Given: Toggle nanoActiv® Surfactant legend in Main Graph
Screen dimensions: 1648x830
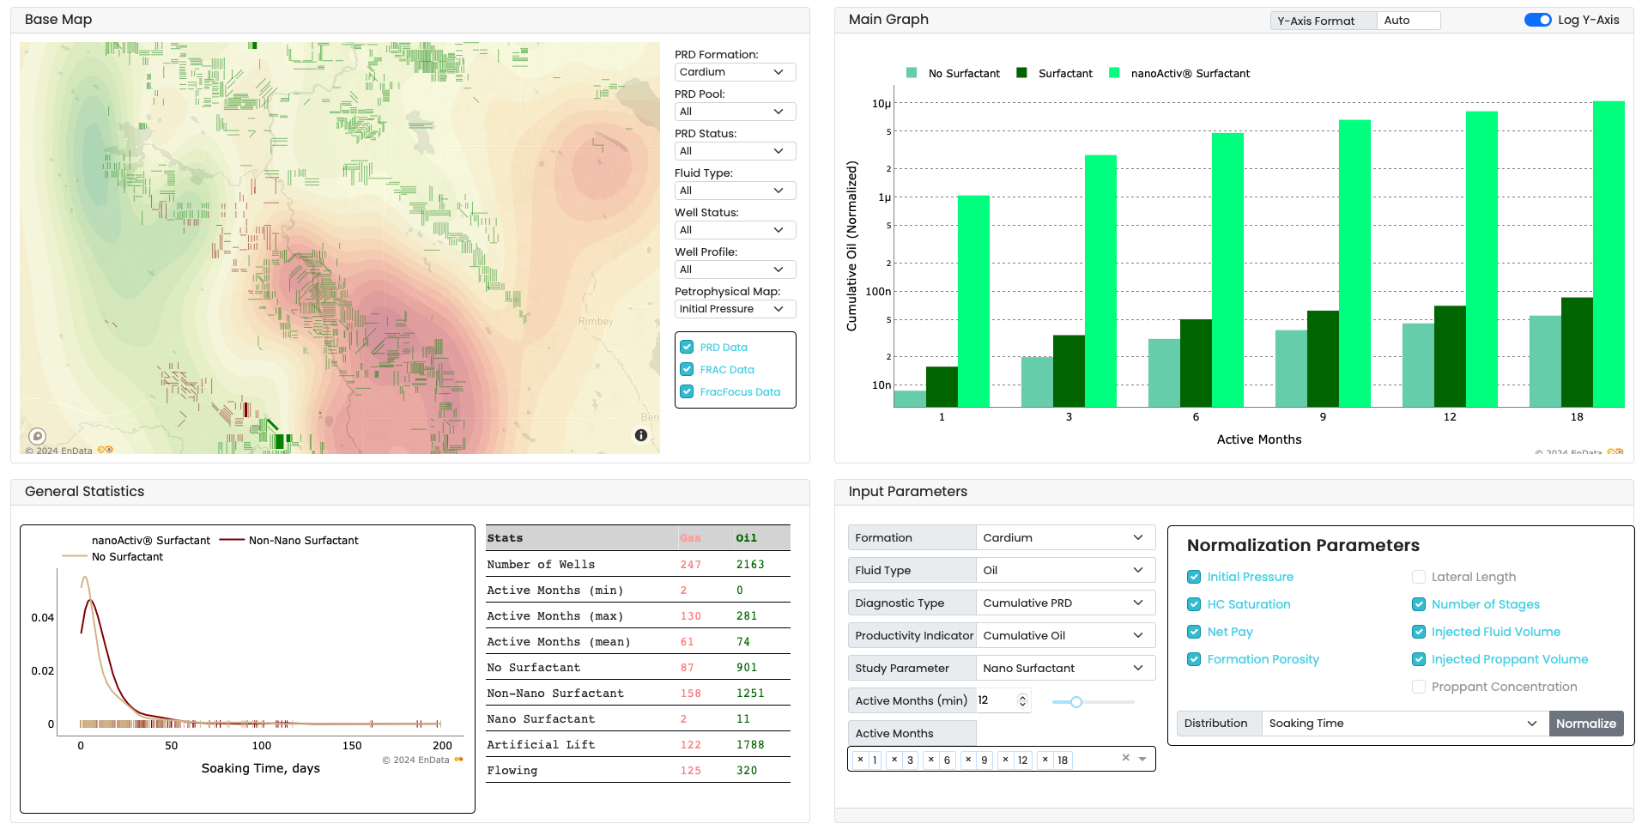Looking at the screenshot, I should (x=1180, y=73).
